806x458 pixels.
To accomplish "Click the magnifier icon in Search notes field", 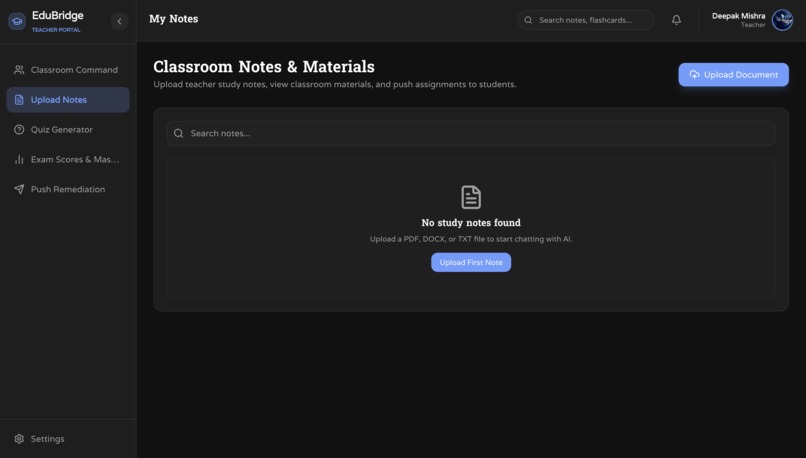I will pos(178,133).
